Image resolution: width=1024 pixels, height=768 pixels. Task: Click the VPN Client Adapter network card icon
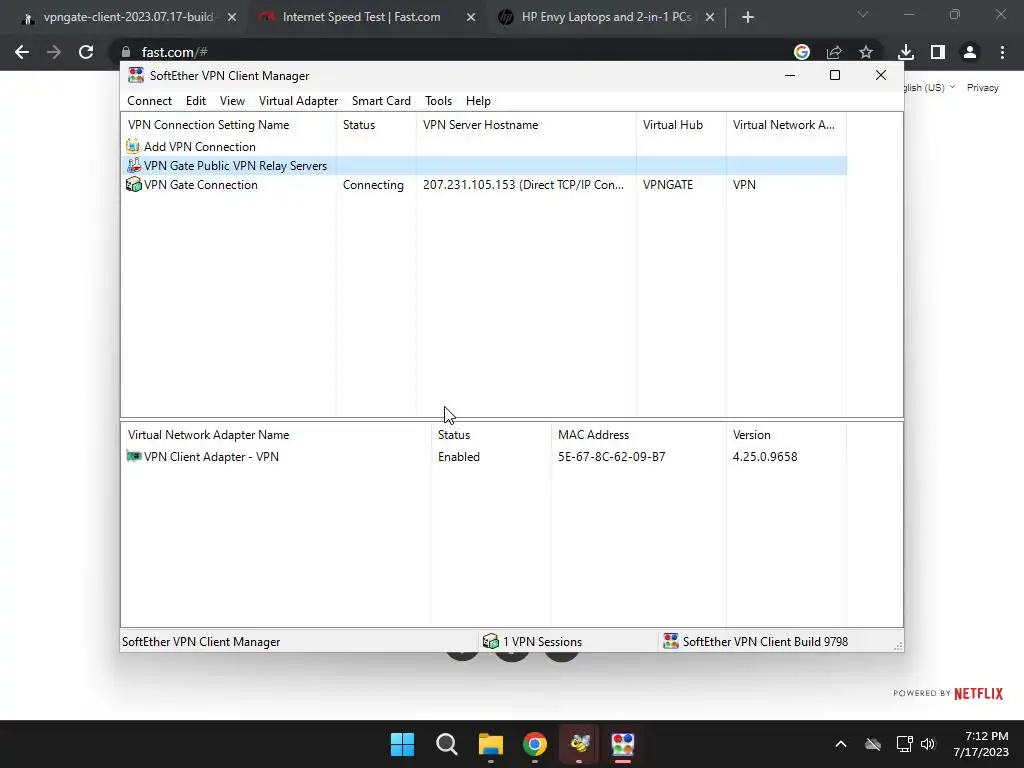(133, 456)
